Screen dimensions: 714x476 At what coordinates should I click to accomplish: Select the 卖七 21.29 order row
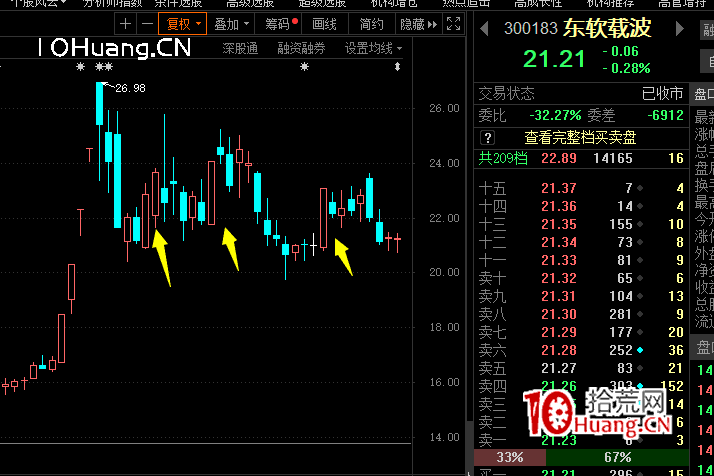[581, 333]
